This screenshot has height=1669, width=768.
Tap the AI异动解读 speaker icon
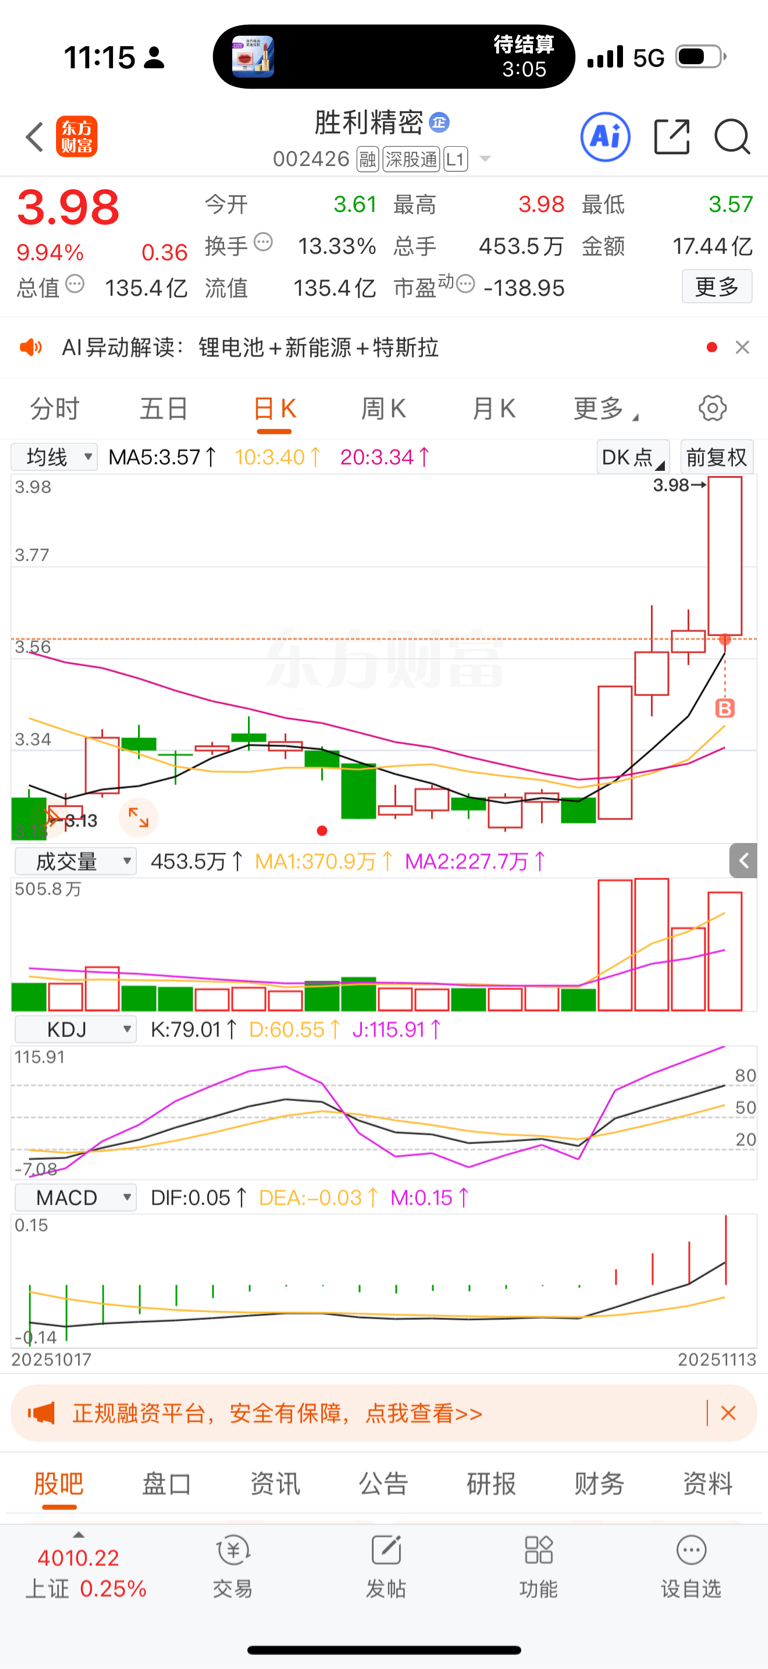coord(31,347)
